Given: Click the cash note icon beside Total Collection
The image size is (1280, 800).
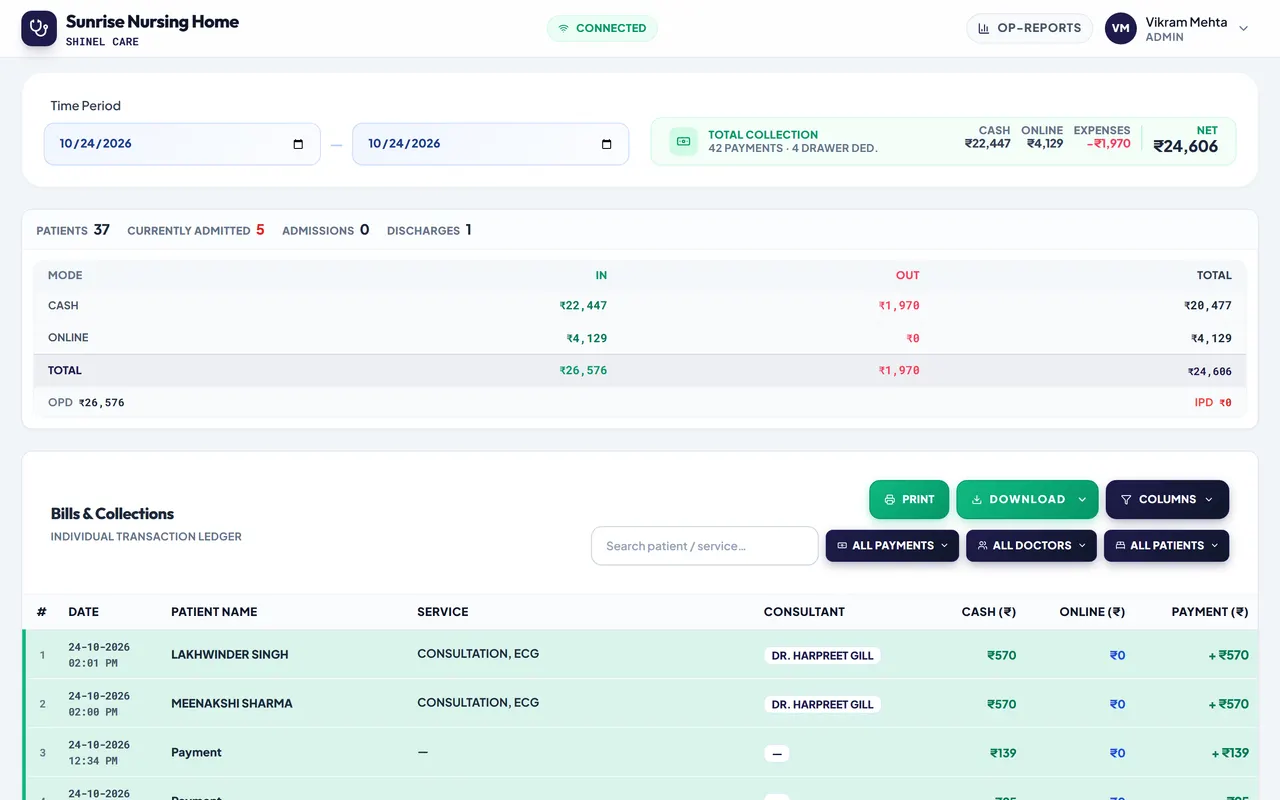Looking at the screenshot, I should [683, 141].
